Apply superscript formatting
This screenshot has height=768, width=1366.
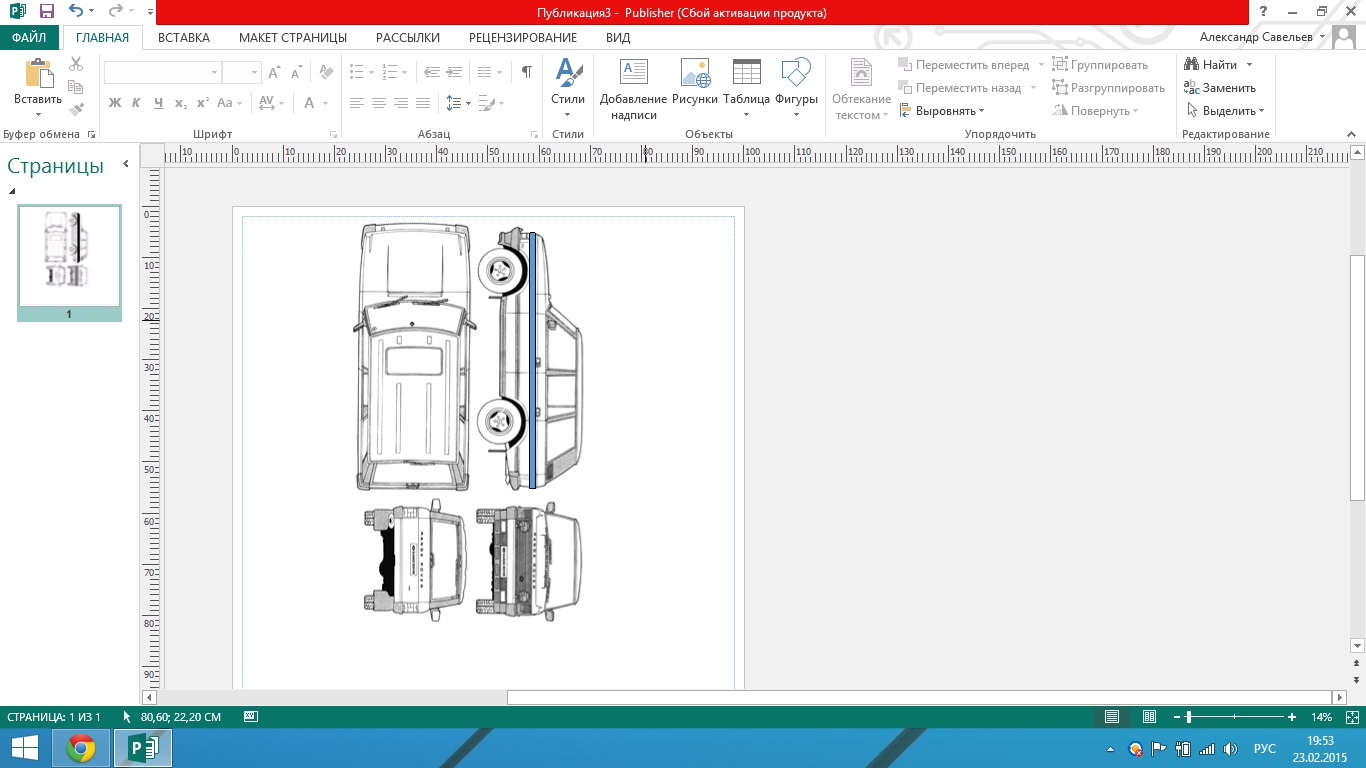click(202, 103)
